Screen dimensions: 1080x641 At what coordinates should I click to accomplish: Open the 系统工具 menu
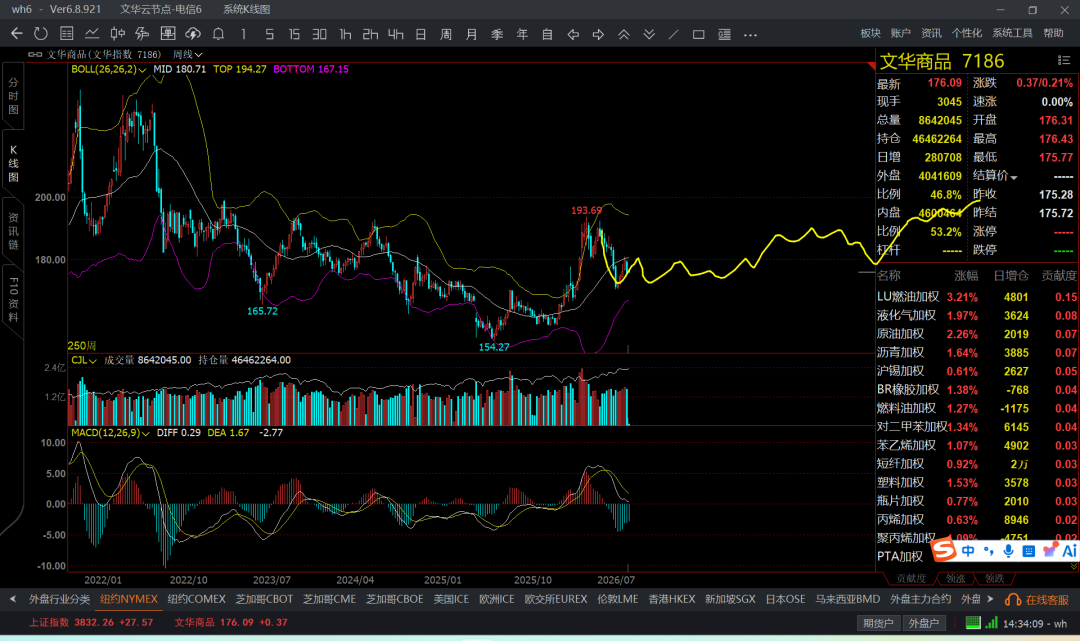(x=1012, y=33)
